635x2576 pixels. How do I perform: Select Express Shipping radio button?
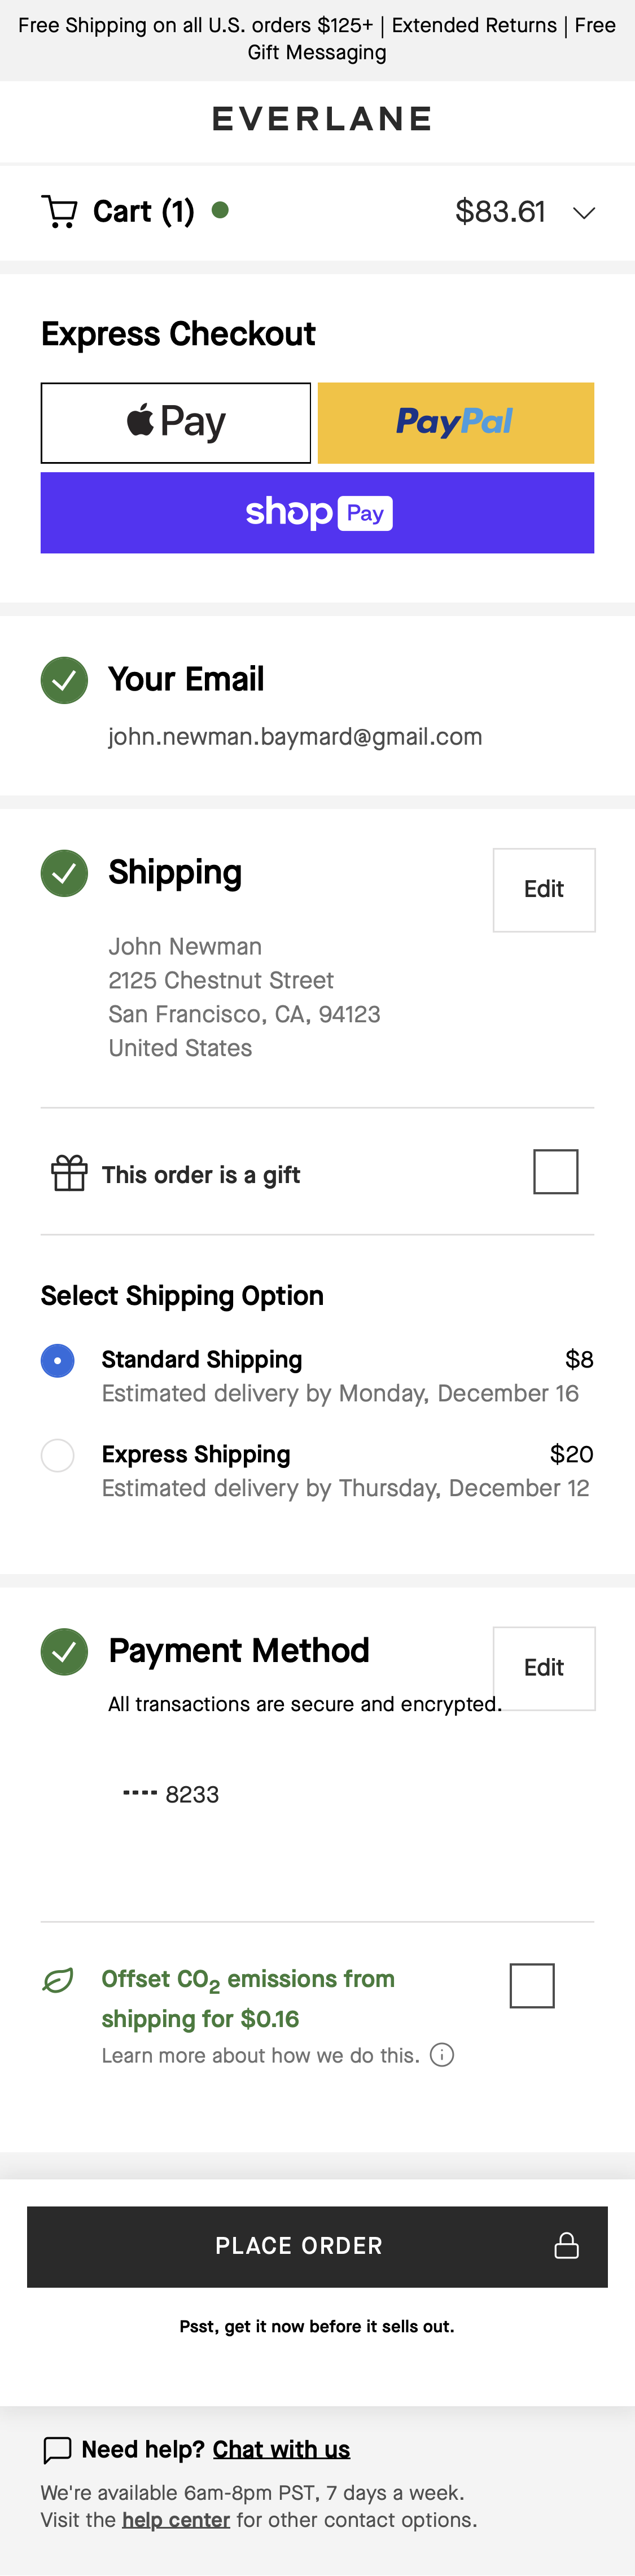pos(57,1456)
